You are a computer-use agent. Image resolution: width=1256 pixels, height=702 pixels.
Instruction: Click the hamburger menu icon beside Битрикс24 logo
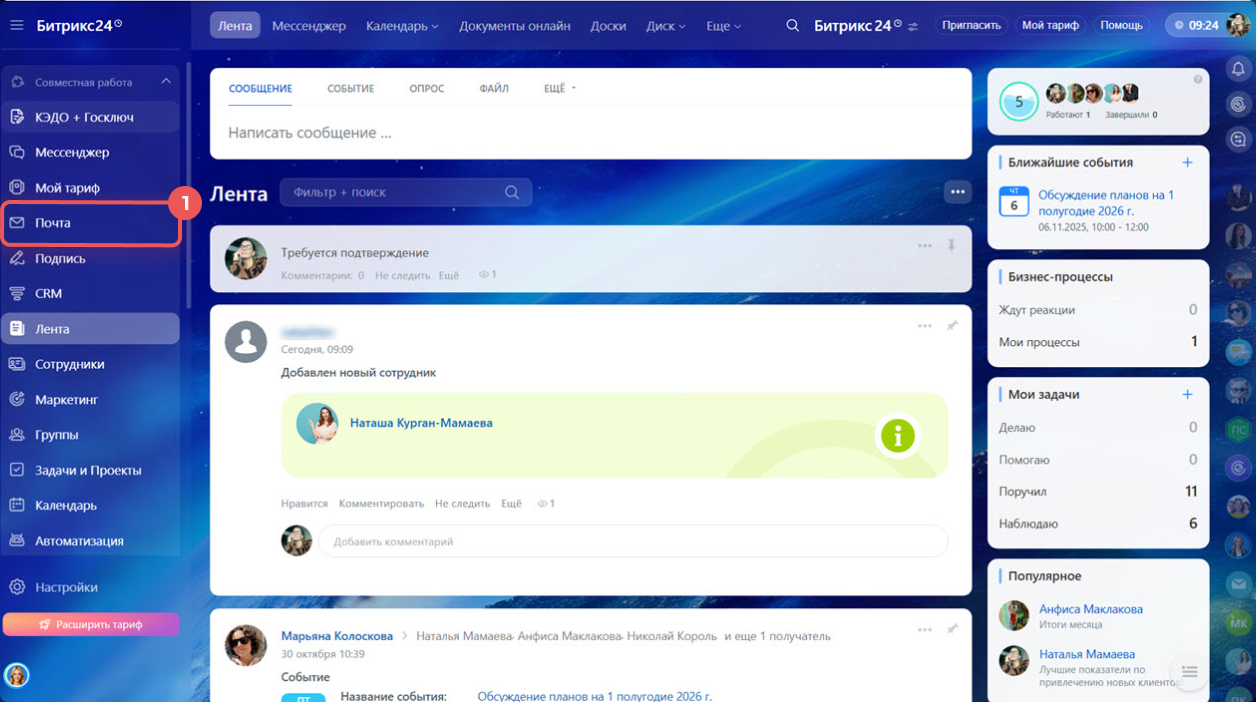click(x=16, y=25)
